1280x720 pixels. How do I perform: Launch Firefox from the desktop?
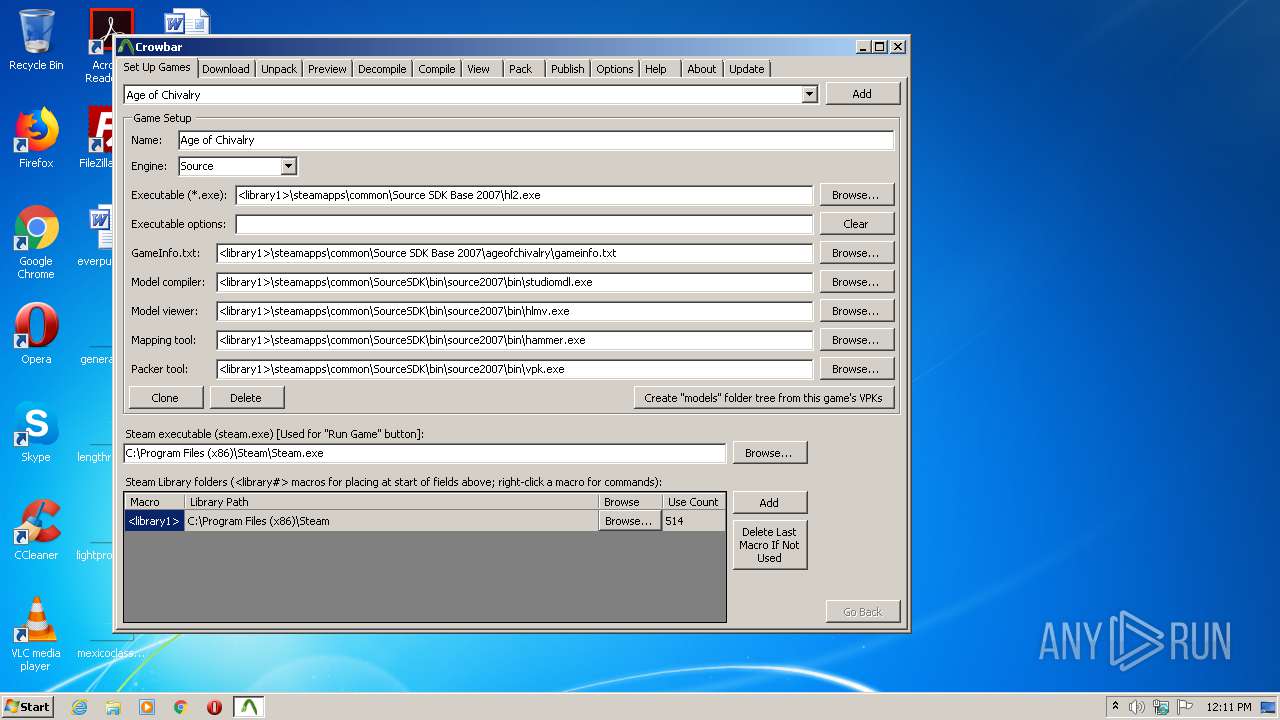pos(36,138)
